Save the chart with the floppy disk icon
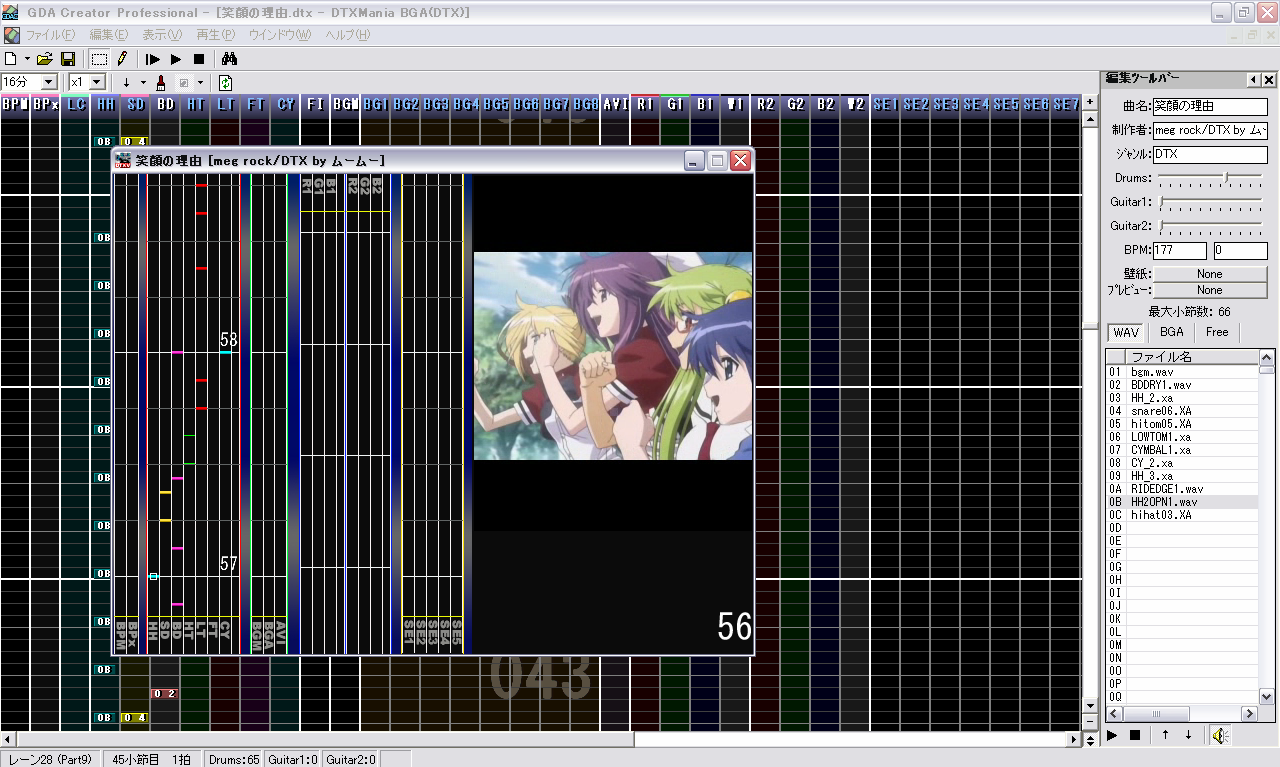 tap(68, 60)
